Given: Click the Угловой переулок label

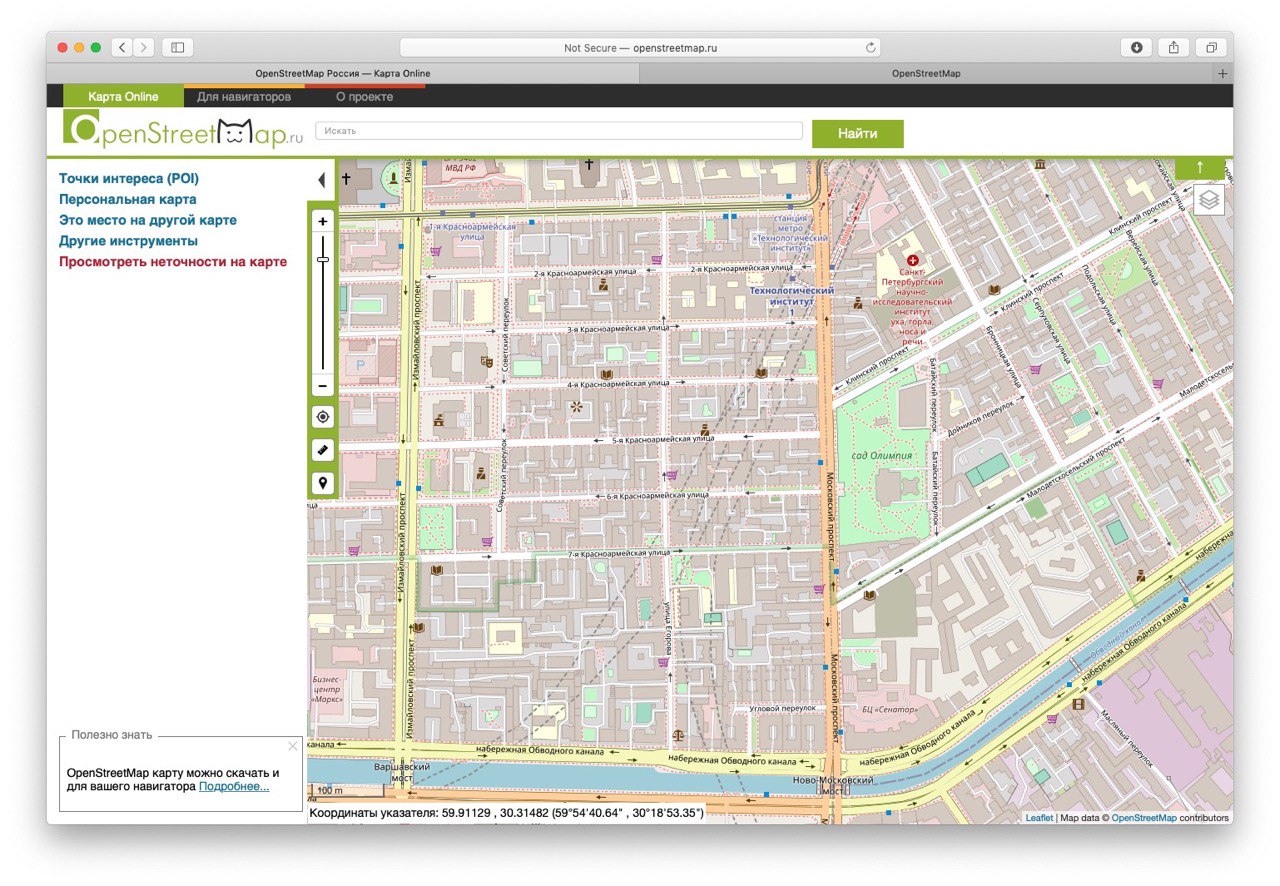Looking at the screenshot, I should [783, 708].
